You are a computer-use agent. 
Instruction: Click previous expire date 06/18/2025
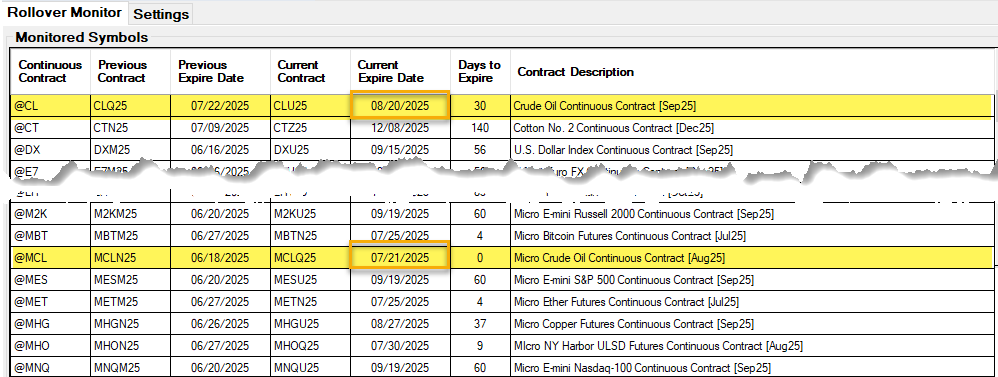220,258
